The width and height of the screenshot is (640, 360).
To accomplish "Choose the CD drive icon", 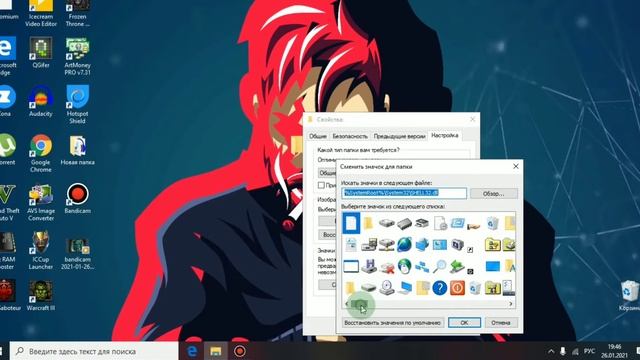I will click(x=387, y=288).
